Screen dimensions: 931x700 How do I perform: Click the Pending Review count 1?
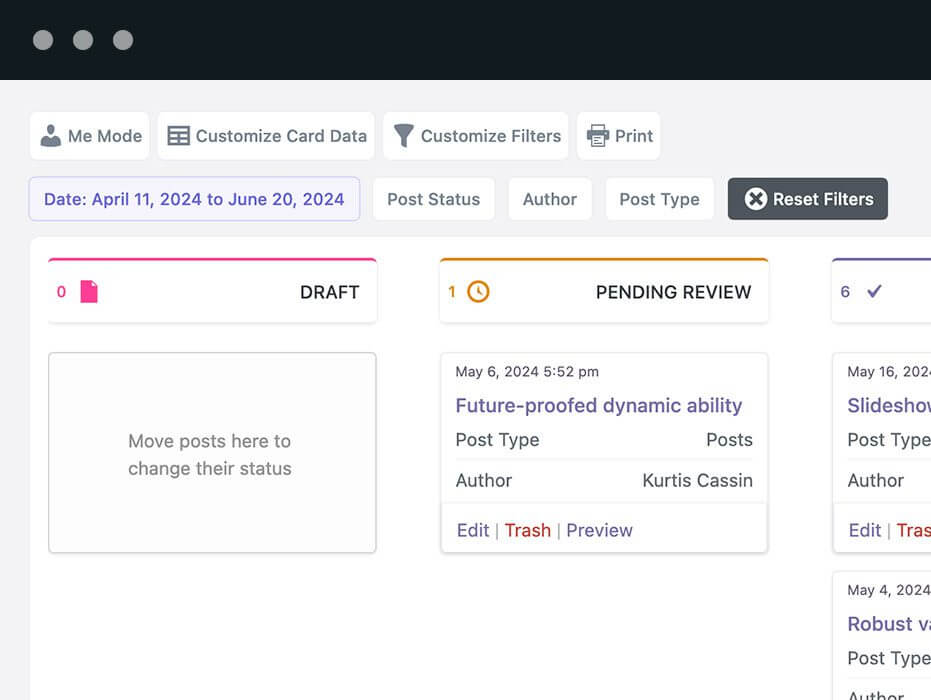pos(452,292)
